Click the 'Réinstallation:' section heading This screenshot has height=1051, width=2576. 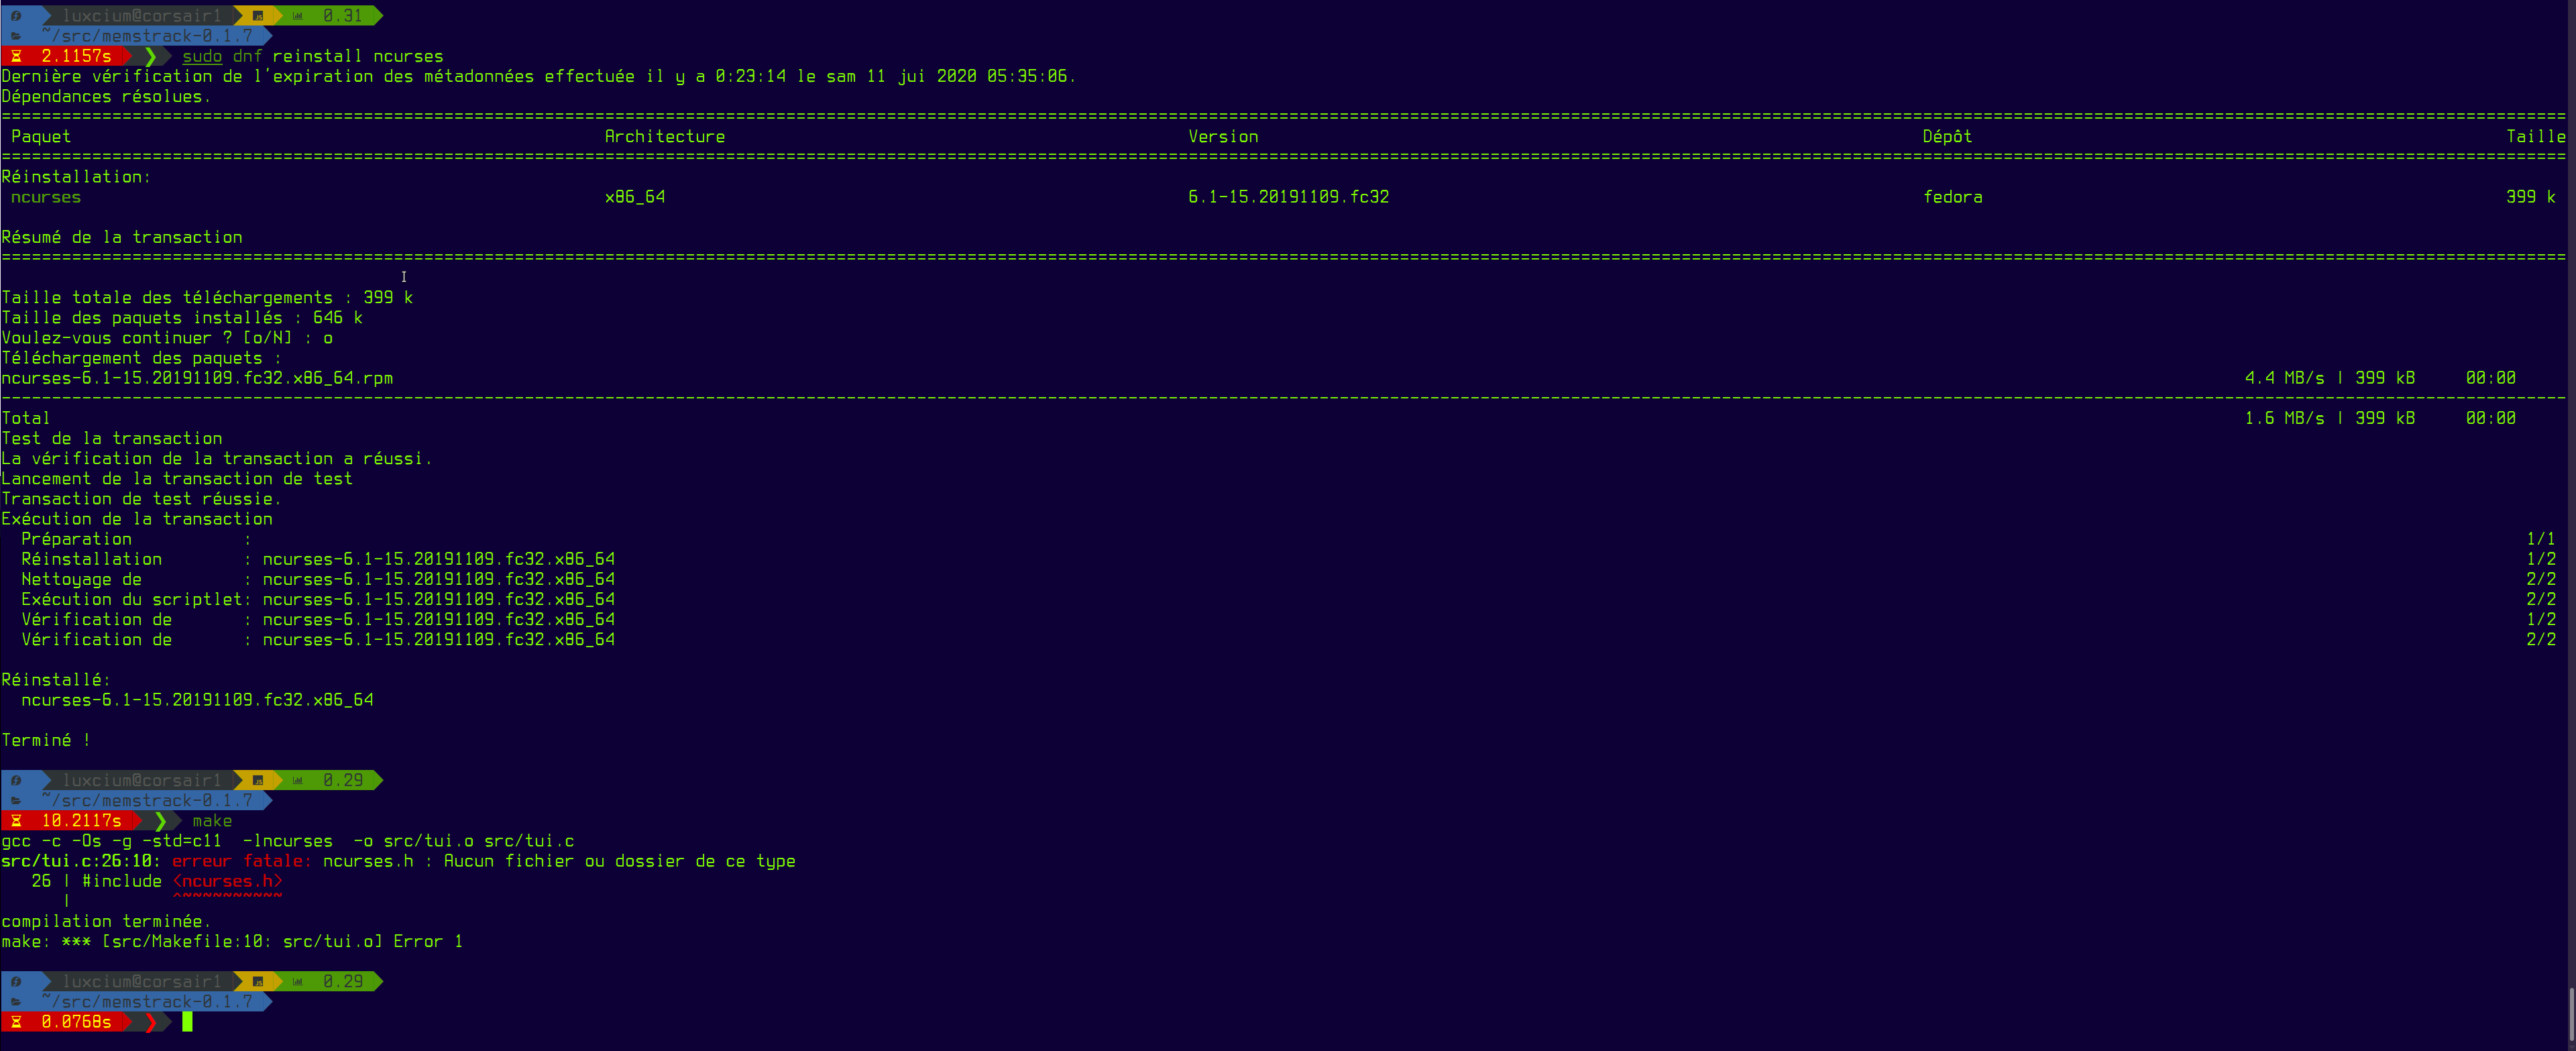pyautogui.click(x=76, y=176)
